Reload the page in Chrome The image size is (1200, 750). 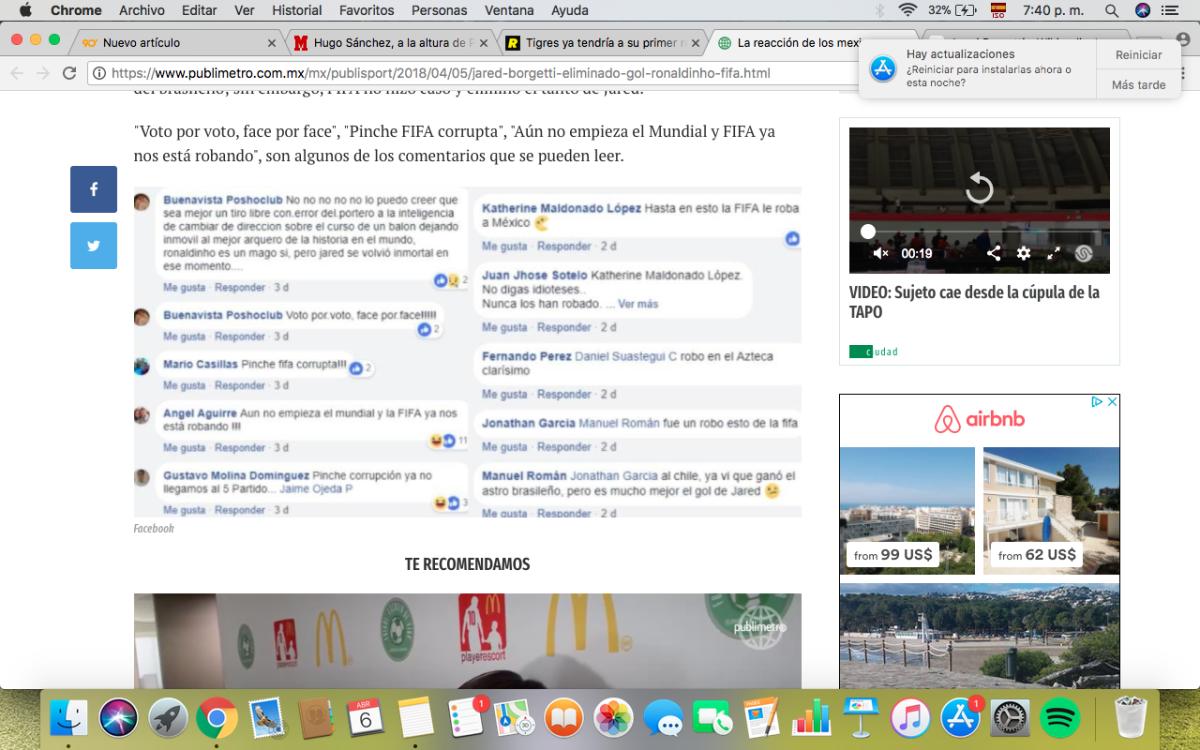tap(69, 73)
